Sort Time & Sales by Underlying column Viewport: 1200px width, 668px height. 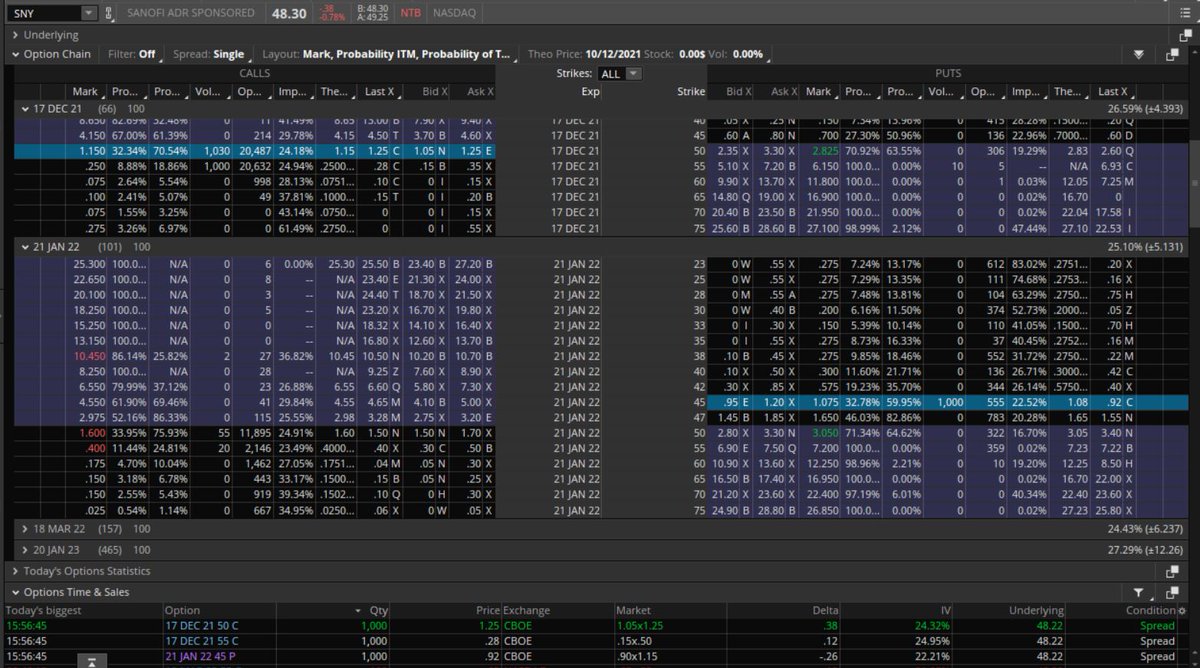tap(1039, 610)
